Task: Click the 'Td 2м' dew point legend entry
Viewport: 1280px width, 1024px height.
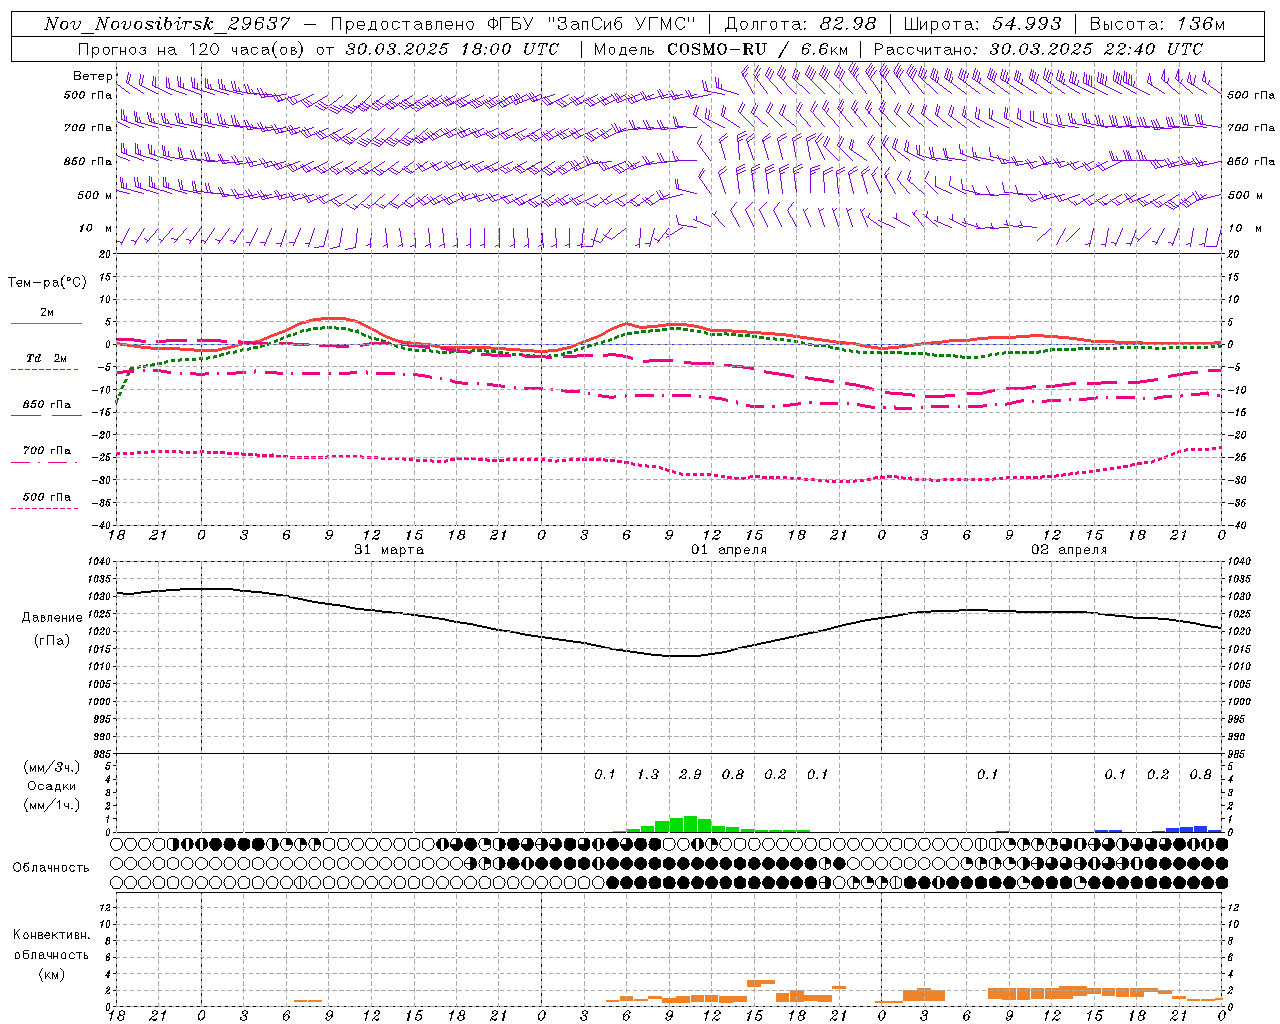Action: tap(46, 358)
